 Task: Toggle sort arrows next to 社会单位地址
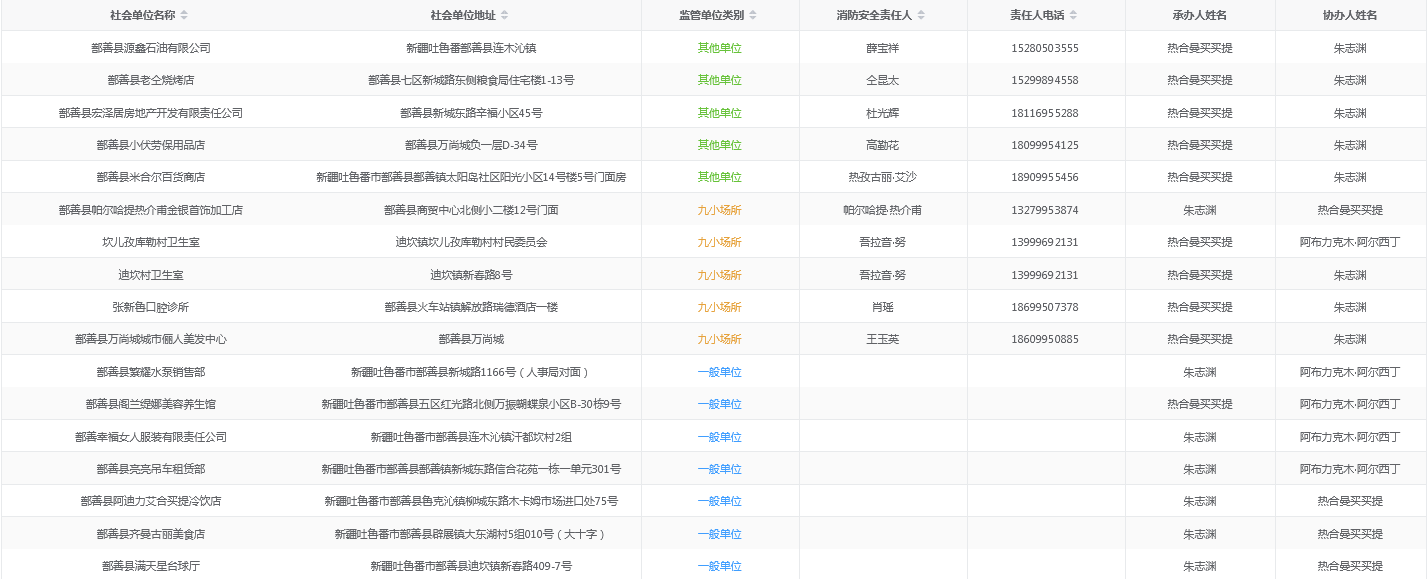click(504, 15)
